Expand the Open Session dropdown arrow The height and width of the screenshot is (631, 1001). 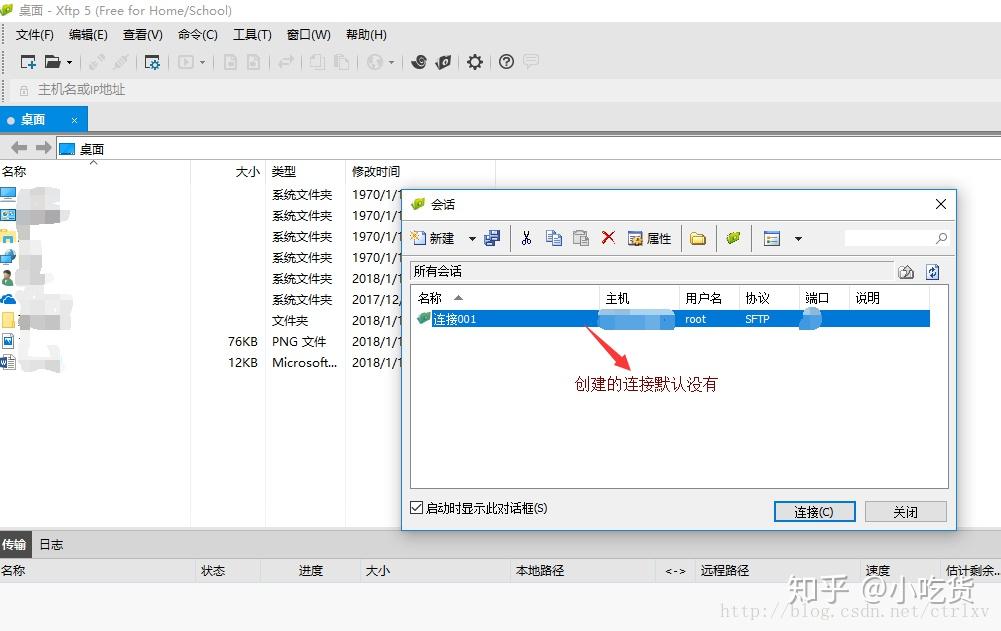coord(70,63)
